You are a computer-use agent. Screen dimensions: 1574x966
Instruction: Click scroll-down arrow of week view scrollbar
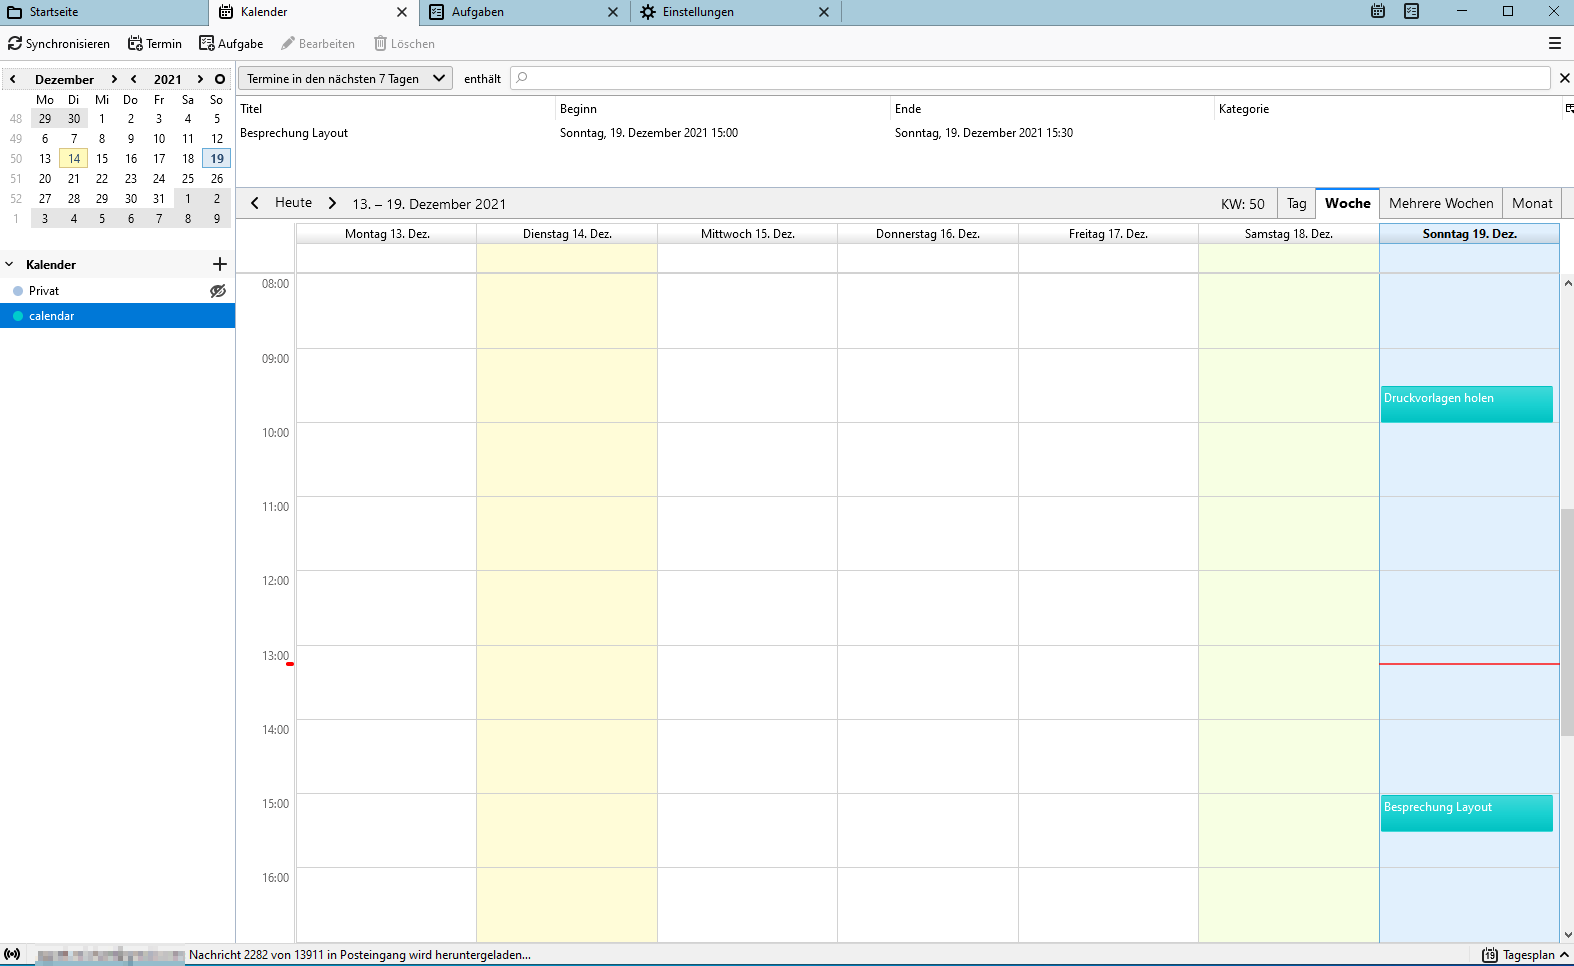[1567, 935]
